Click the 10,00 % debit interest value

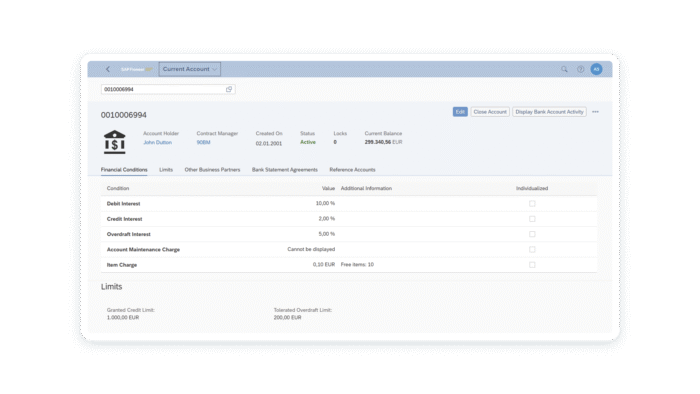click(x=325, y=203)
